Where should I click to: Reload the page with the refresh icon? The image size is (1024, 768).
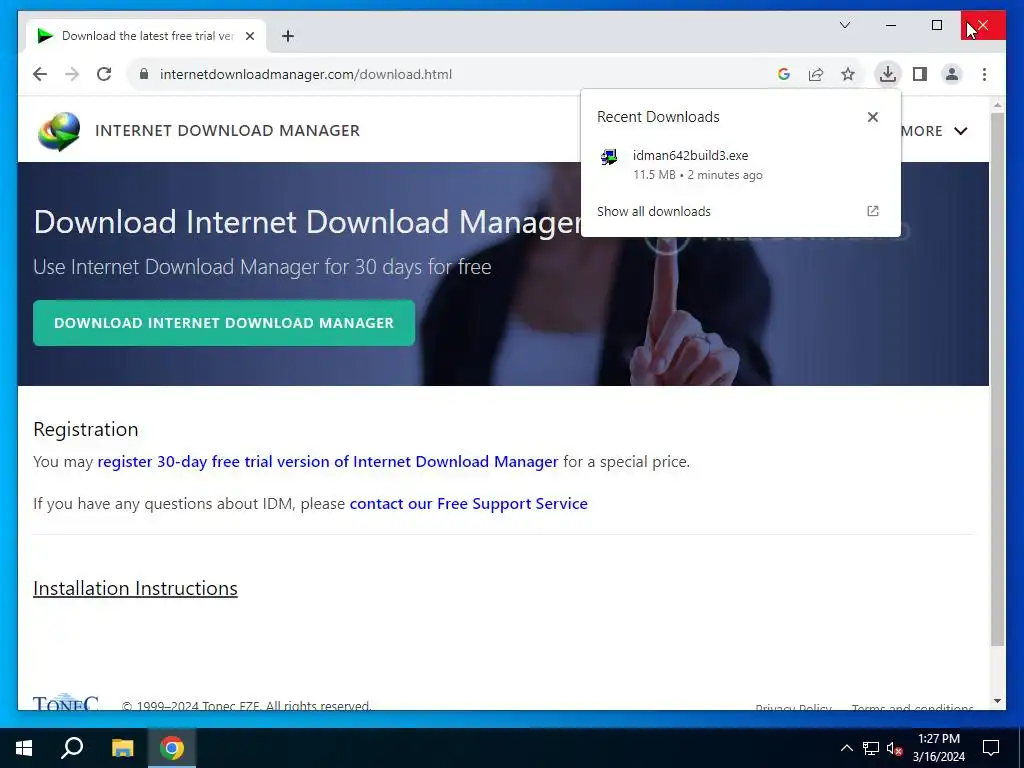point(104,74)
